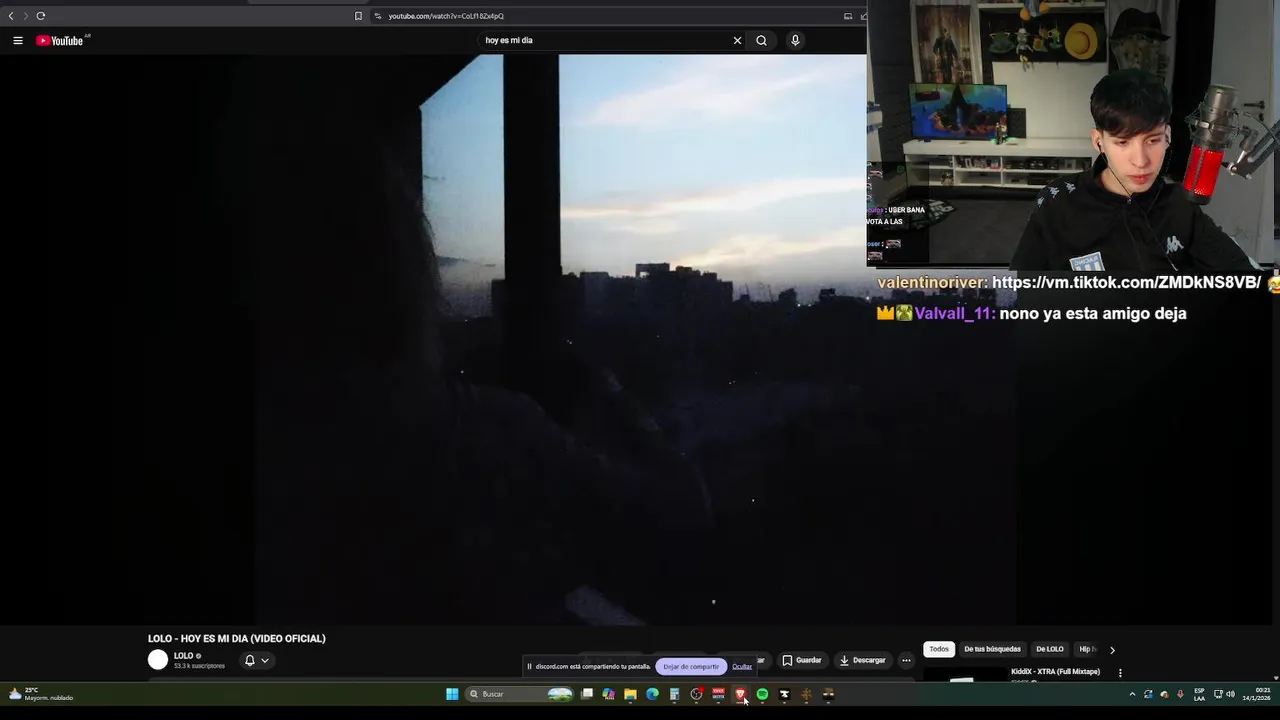Run search with magnifier button

point(761,40)
